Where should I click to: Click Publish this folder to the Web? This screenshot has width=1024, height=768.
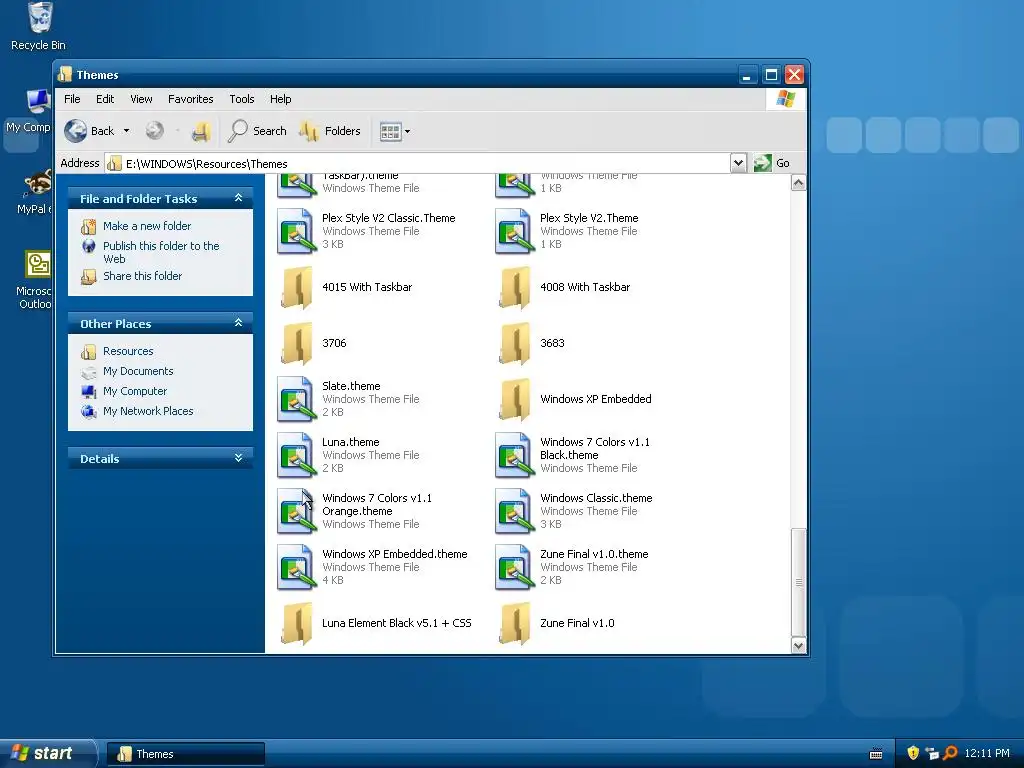pyautogui.click(x=161, y=252)
